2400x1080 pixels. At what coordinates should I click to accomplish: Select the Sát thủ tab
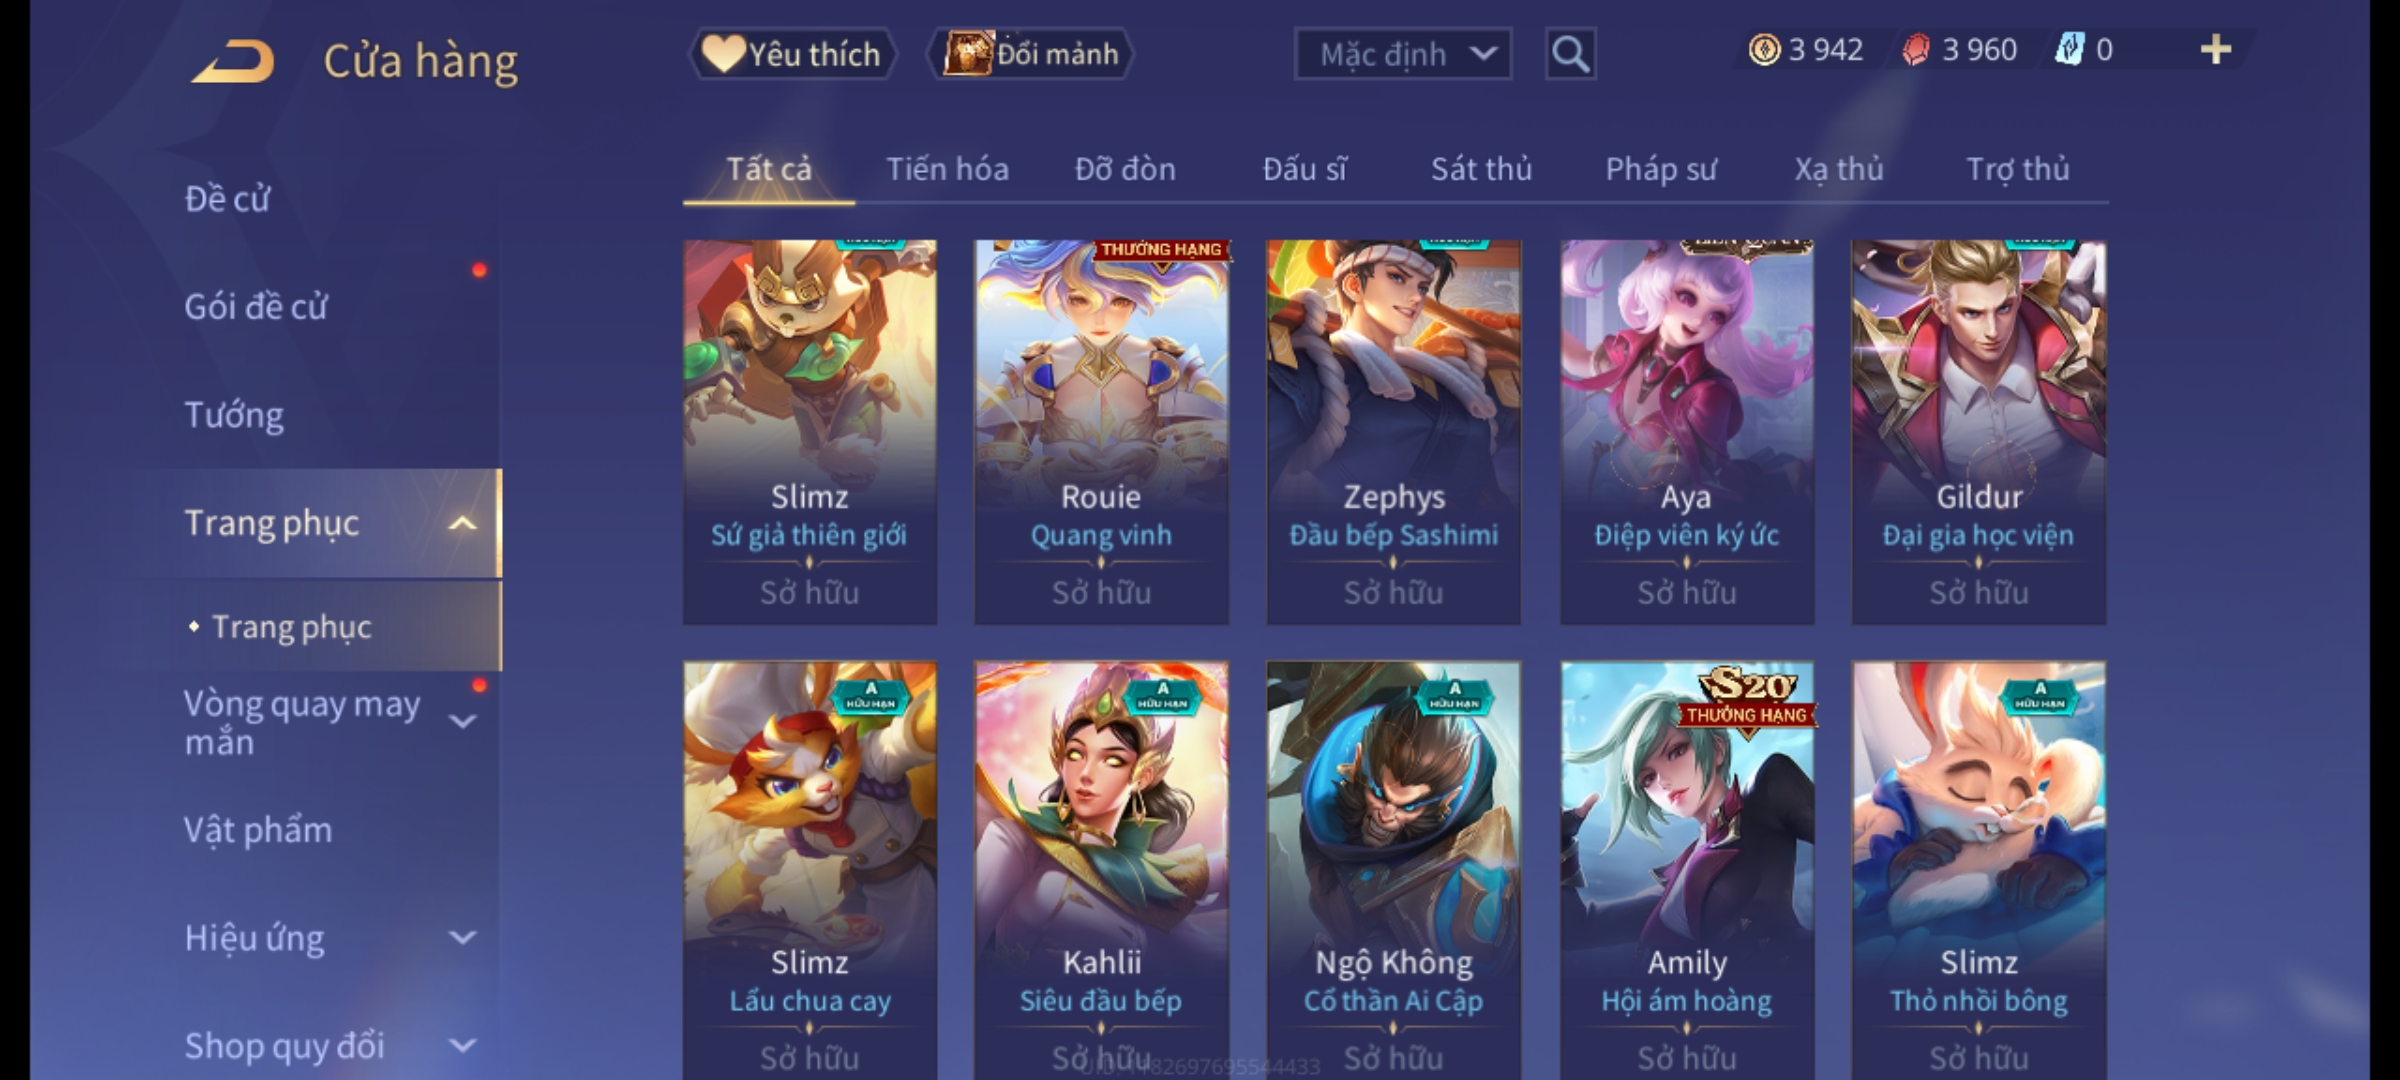[1481, 169]
